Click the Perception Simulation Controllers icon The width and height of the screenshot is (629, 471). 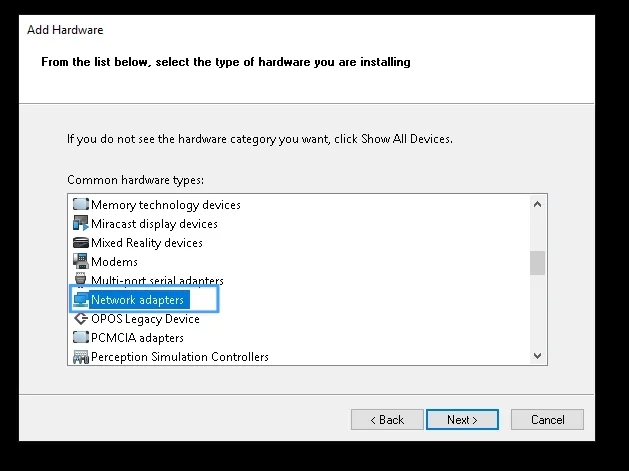point(81,357)
